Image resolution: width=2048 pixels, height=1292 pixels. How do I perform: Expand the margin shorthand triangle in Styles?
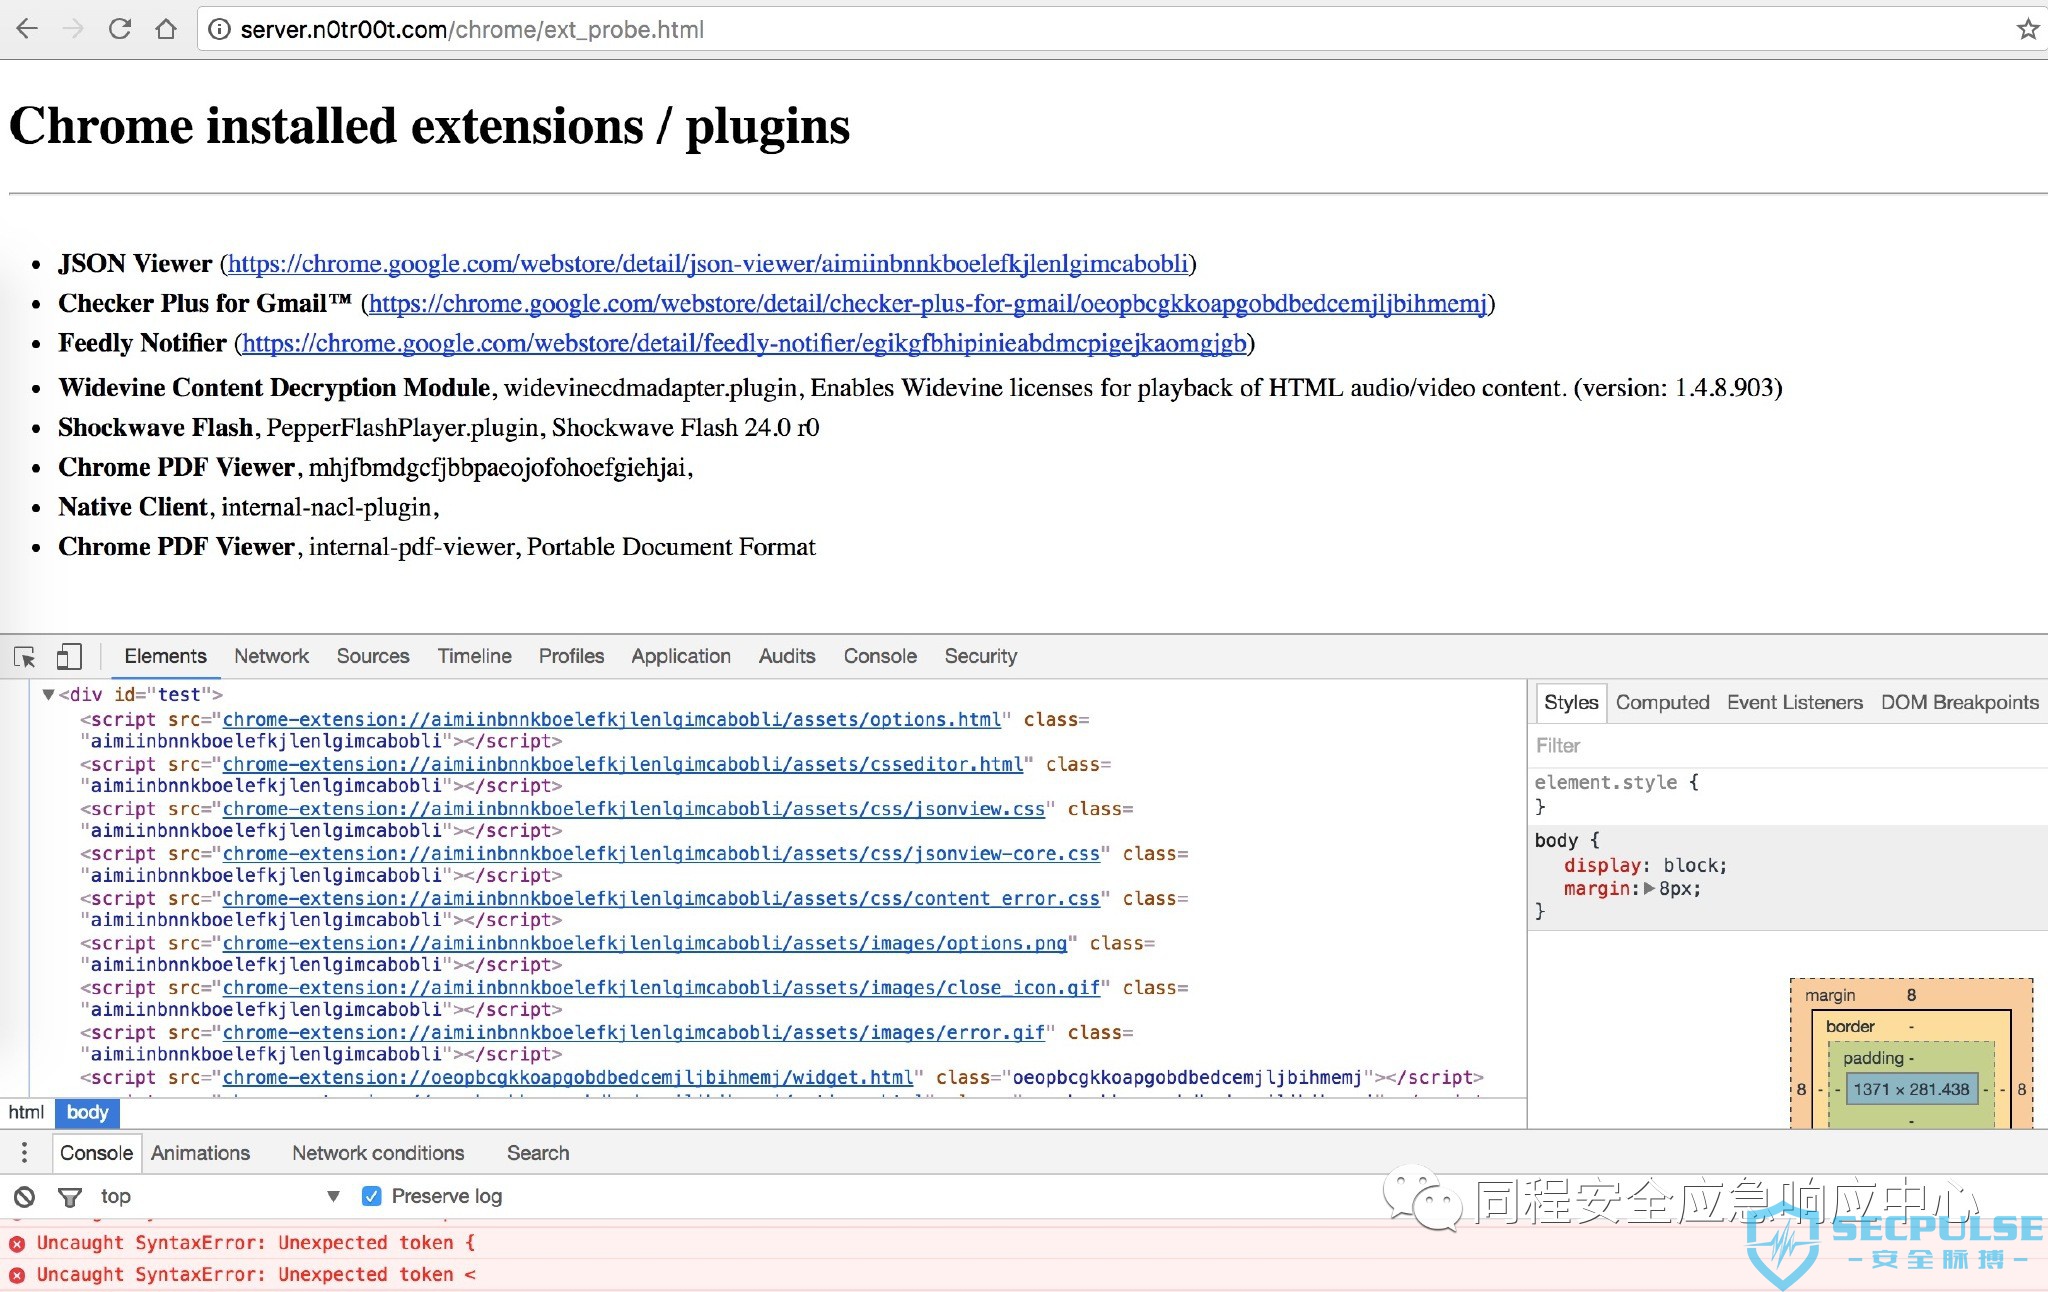click(x=1649, y=888)
